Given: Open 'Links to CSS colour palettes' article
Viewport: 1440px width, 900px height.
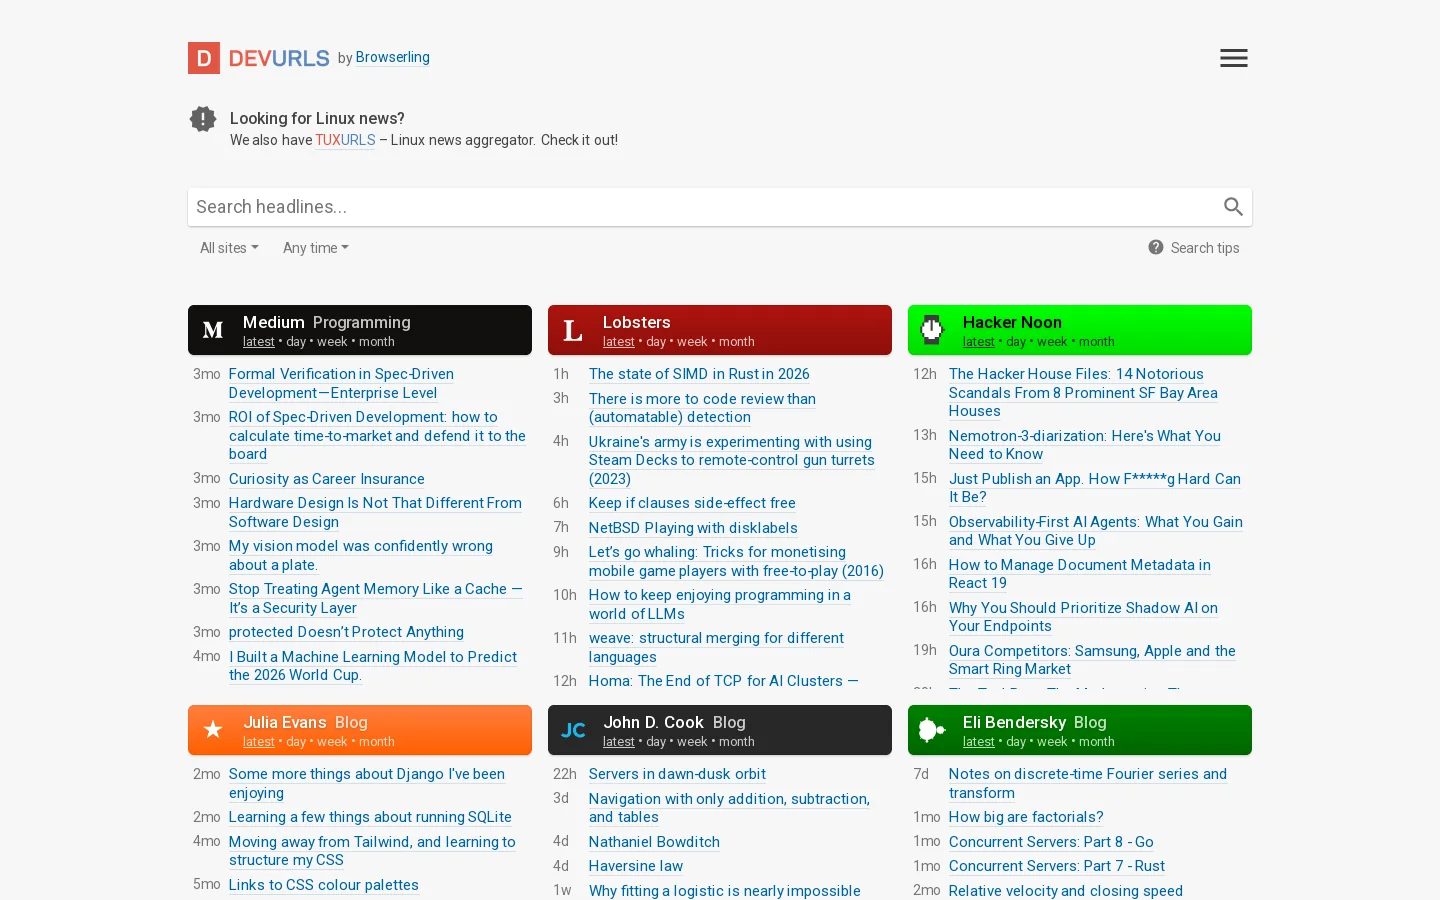Looking at the screenshot, I should point(324,885).
